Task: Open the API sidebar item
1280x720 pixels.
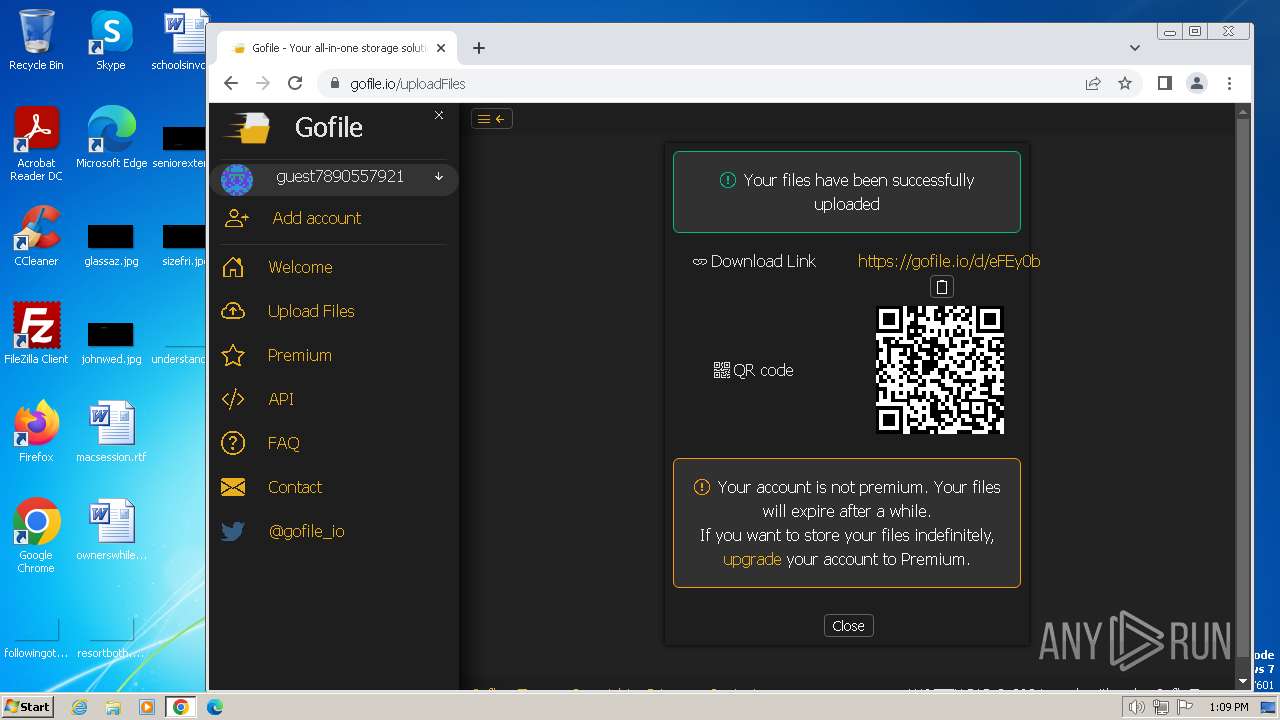Action: pyautogui.click(x=281, y=399)
